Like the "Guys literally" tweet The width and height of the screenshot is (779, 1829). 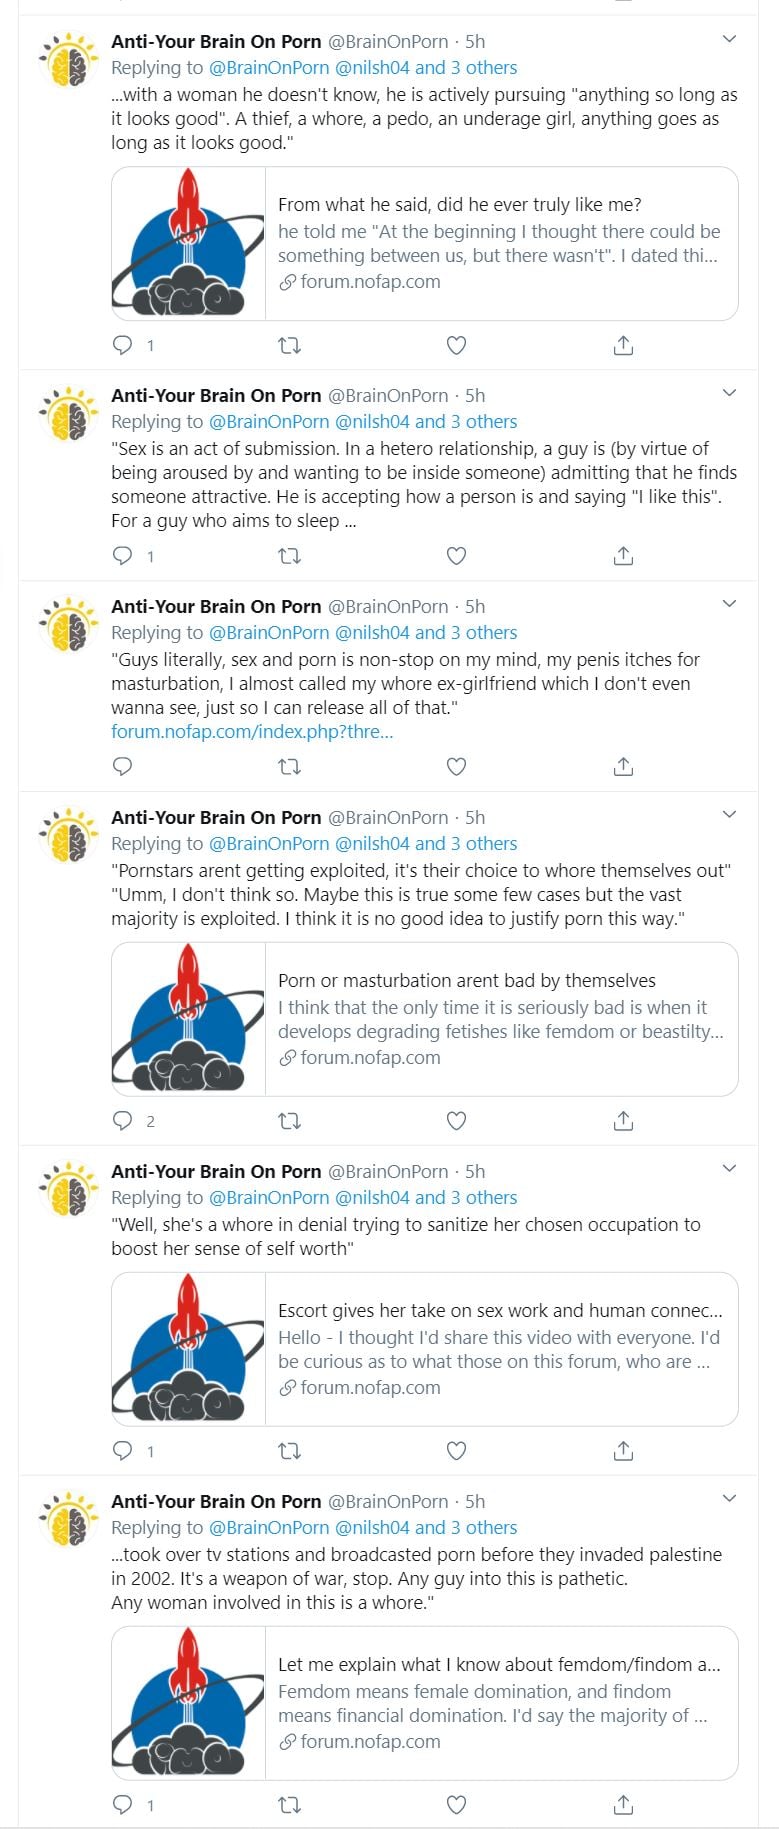pos(456,767)
